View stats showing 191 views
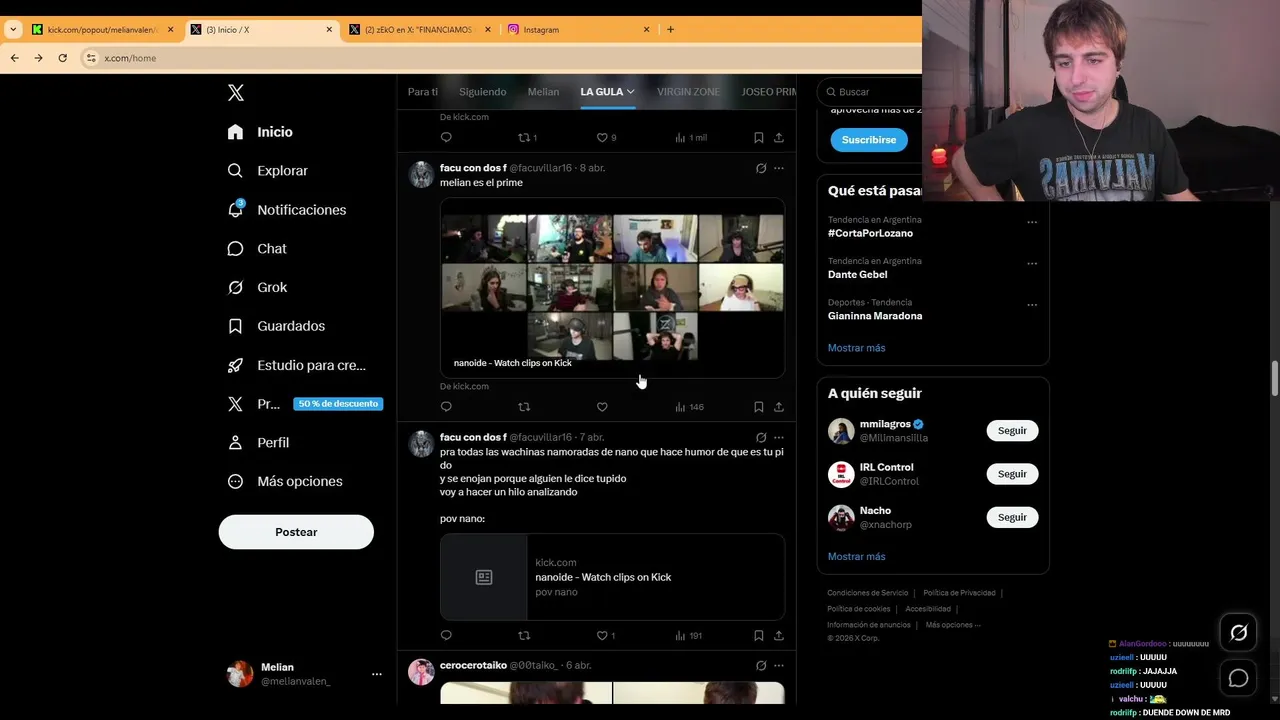Viewport: 1280px width, 720px height. [x=689, y=636]
